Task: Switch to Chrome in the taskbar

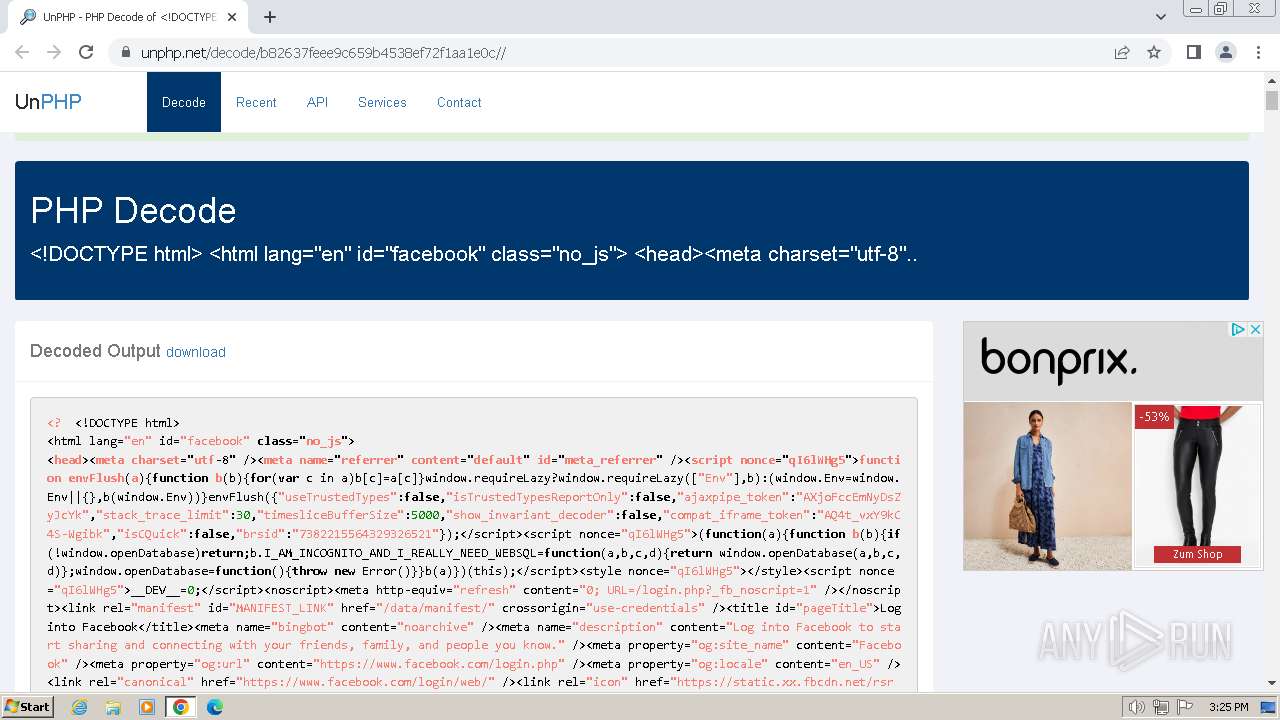Action: coord(181,707)
